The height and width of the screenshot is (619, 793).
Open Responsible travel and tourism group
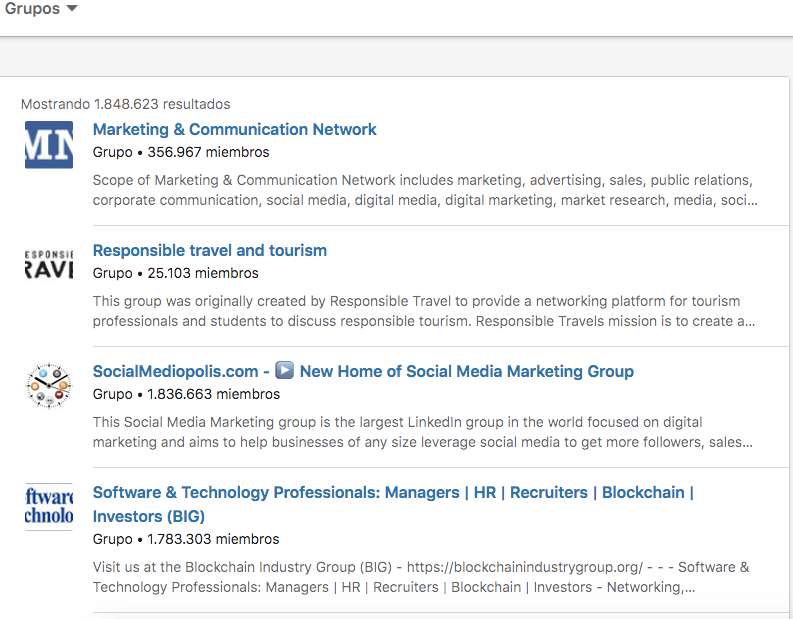(209, 250)
